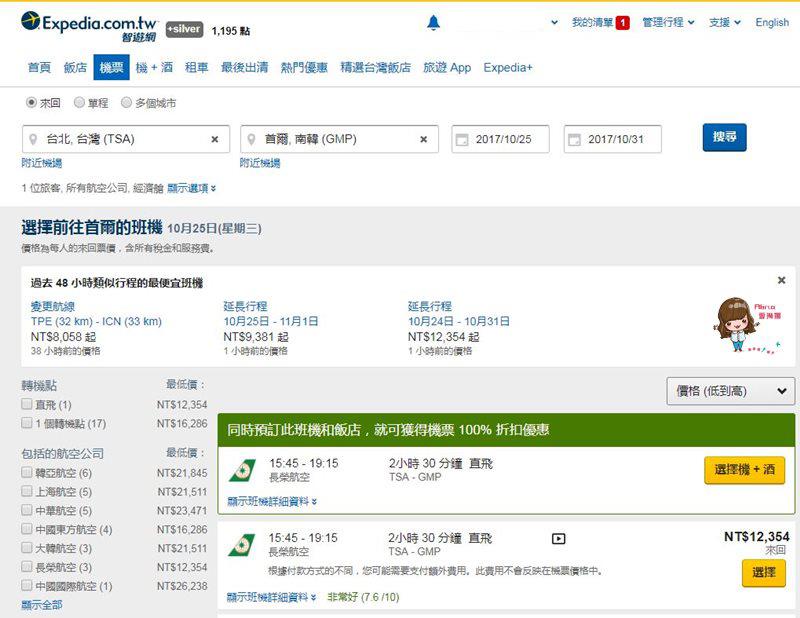The height and width of the screenshot is (618, 800).
Task: Go to the 首頁 home tab
Action: point(39,67)
